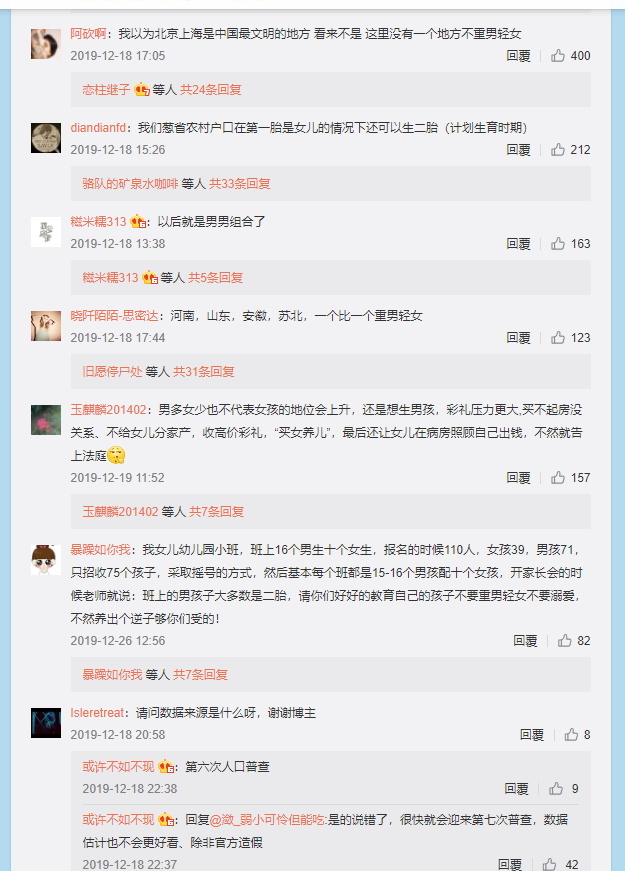Show 共31条回复 under 旧愿停尸处
Viewport: 625px width, 871px height.
tap(203, 372)
